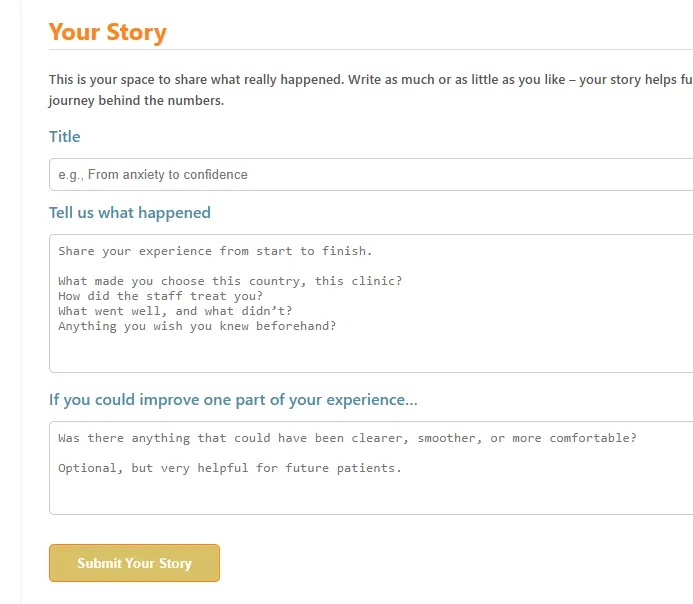693x604 pixels.
Task: Click placeholder 'Optional, but very helpful for future patients'
Action: click(x=230, y=468)
